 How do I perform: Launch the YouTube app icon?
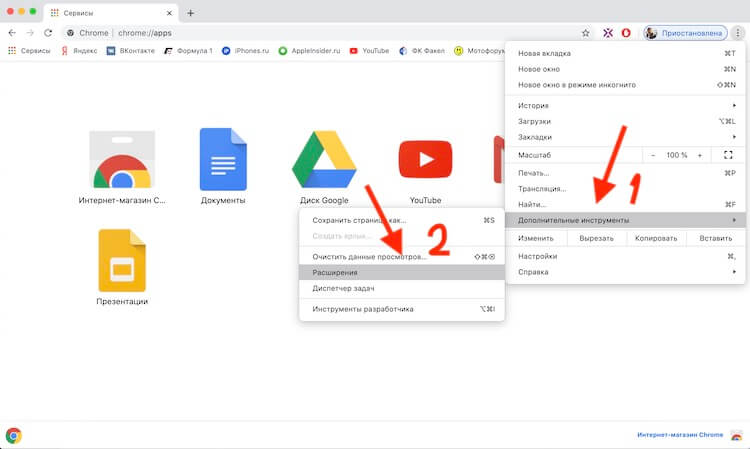tap(425, 159)
